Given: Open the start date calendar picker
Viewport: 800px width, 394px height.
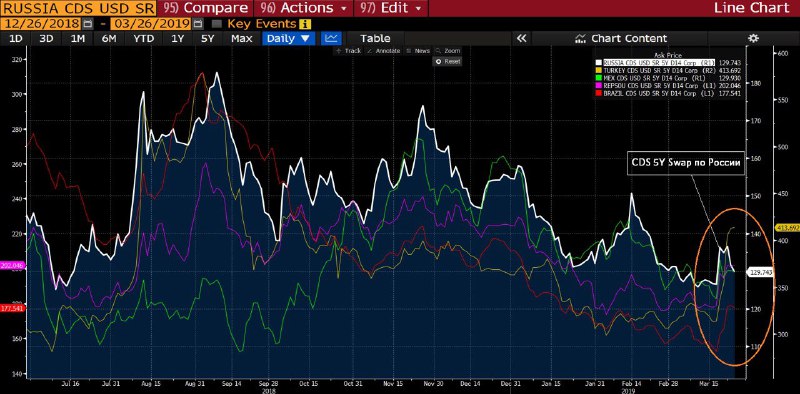Looking at the screenshot, I should [87, 24].
